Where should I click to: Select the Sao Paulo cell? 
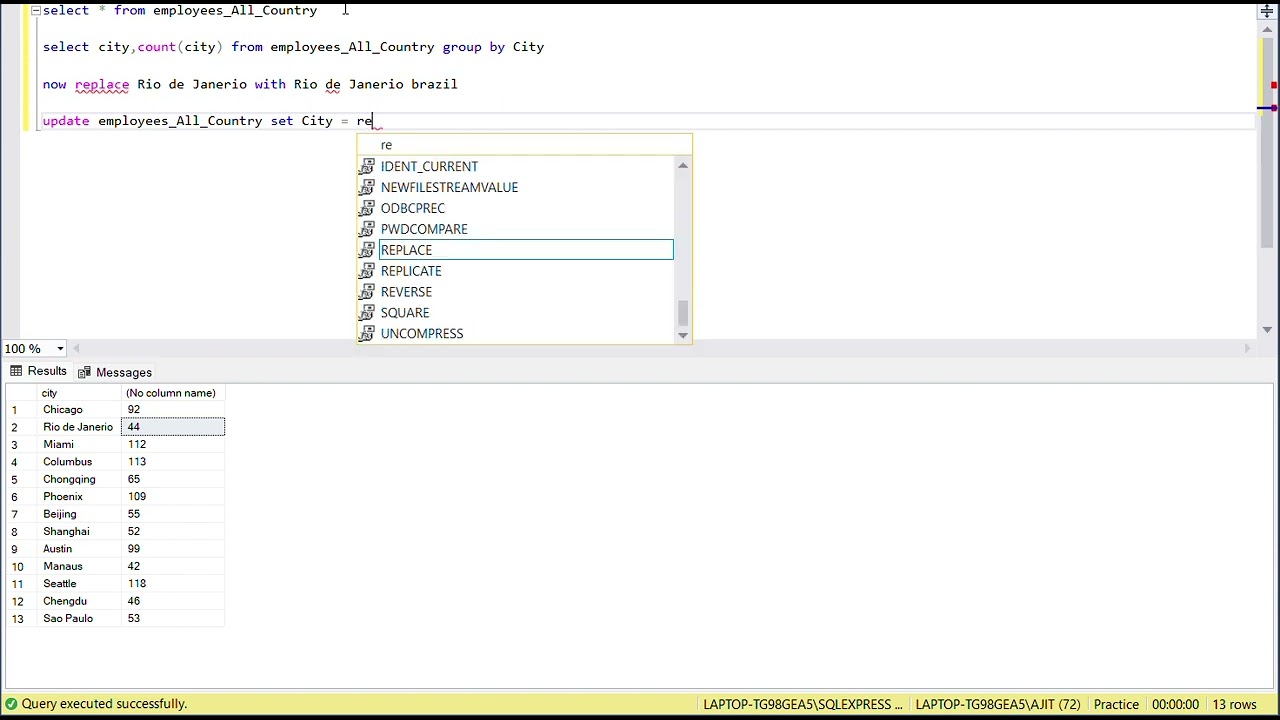pos(79,619)
